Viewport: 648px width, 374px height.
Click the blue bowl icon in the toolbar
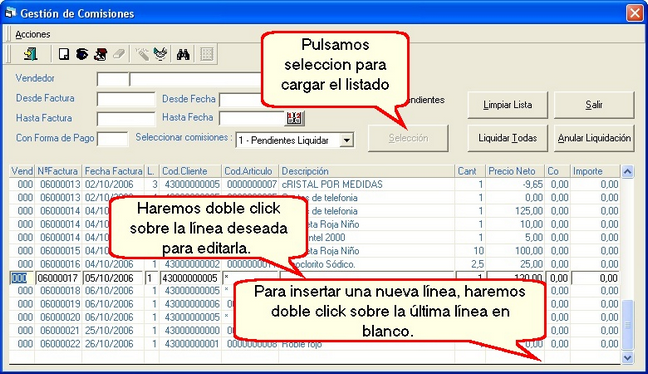coord(160,54)
